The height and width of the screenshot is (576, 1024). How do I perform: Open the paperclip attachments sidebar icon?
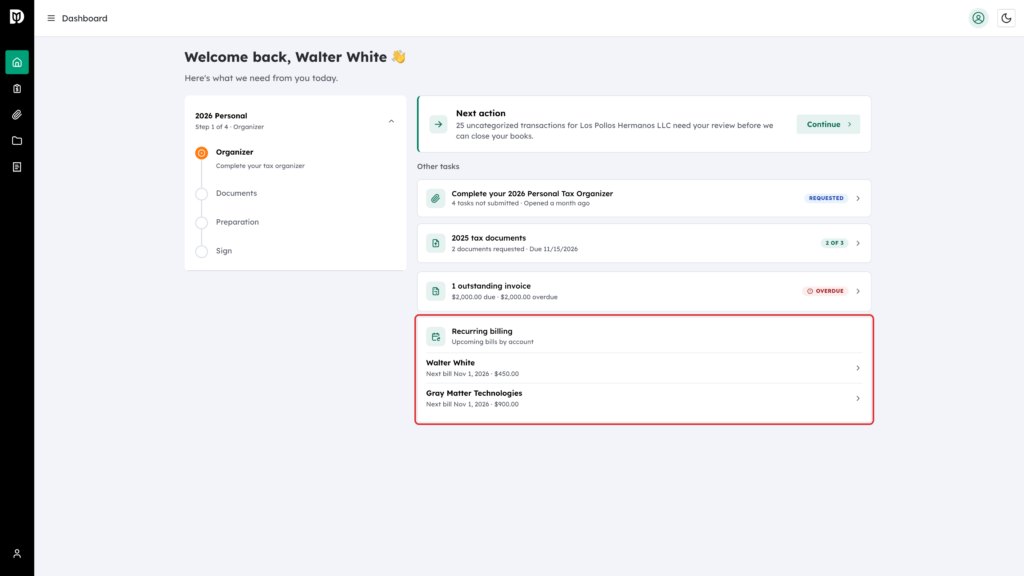17,115
